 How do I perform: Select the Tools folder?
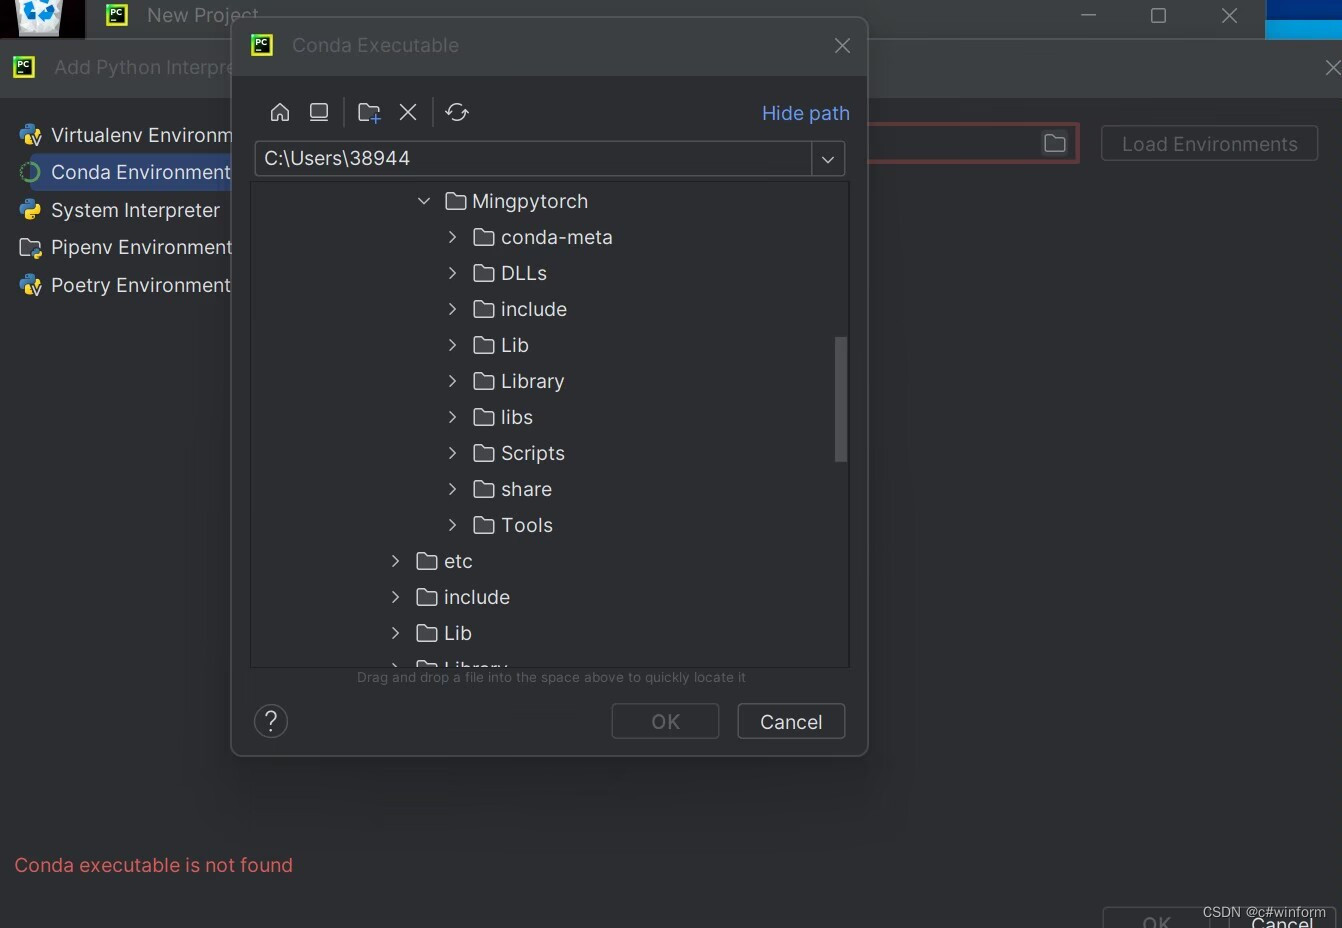[x=513, y=525]
